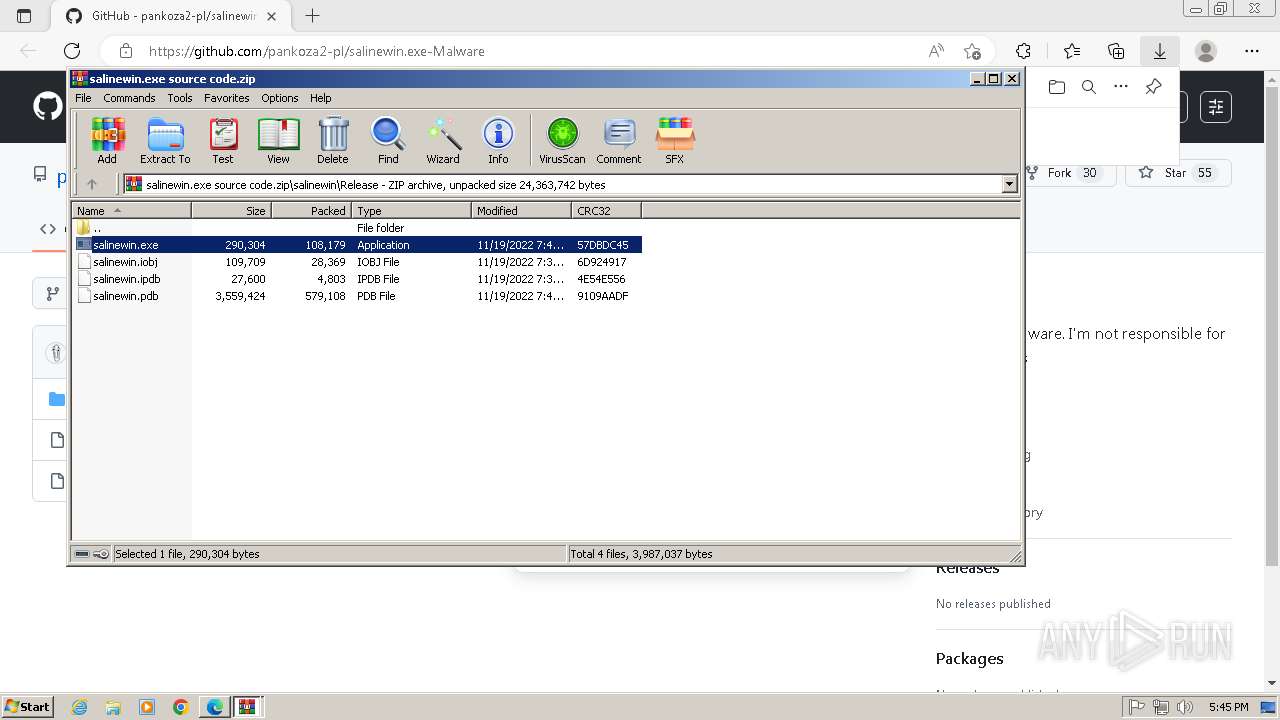
Task: Open Edge settings and more menu
Action: tap(1252, 51)
